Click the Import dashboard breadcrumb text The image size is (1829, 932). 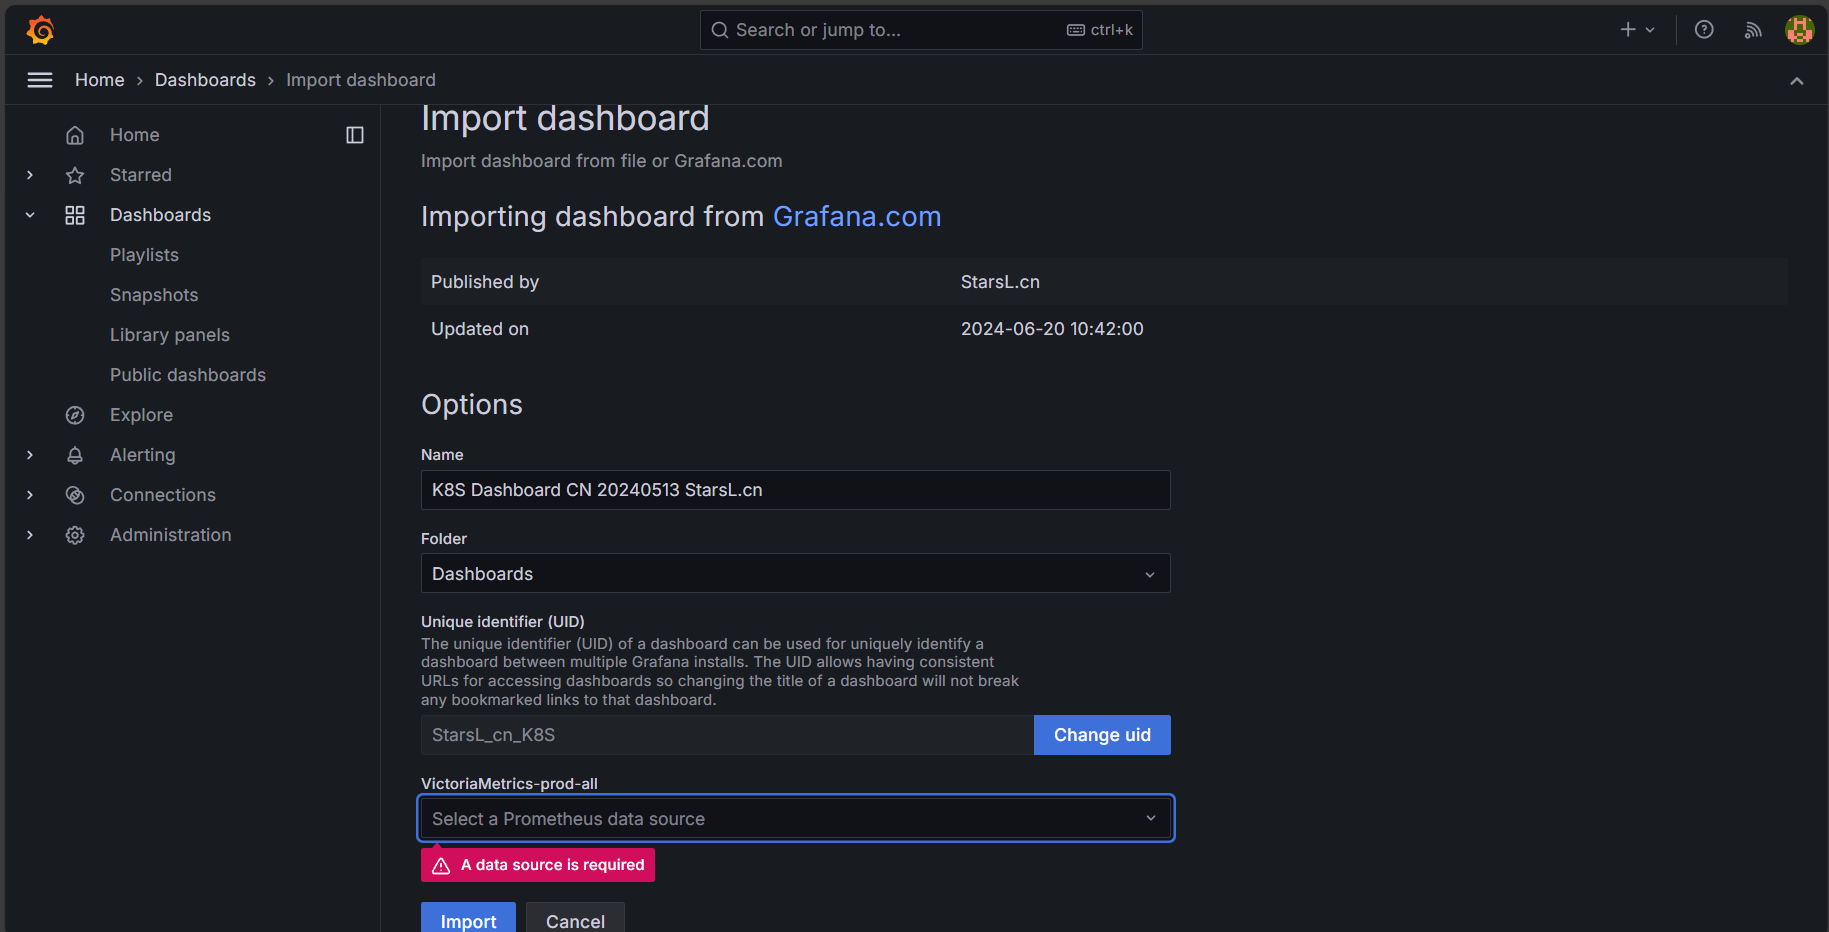361,80
